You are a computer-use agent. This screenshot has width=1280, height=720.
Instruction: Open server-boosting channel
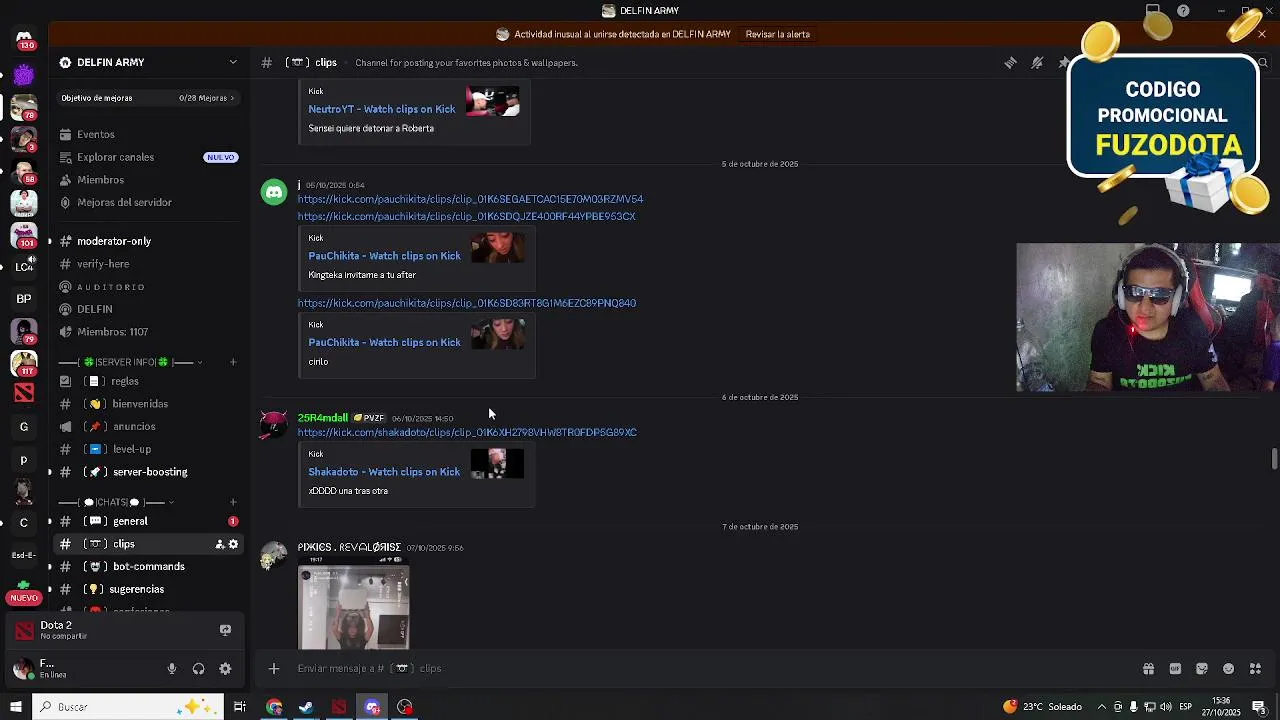tap(148, 472)
